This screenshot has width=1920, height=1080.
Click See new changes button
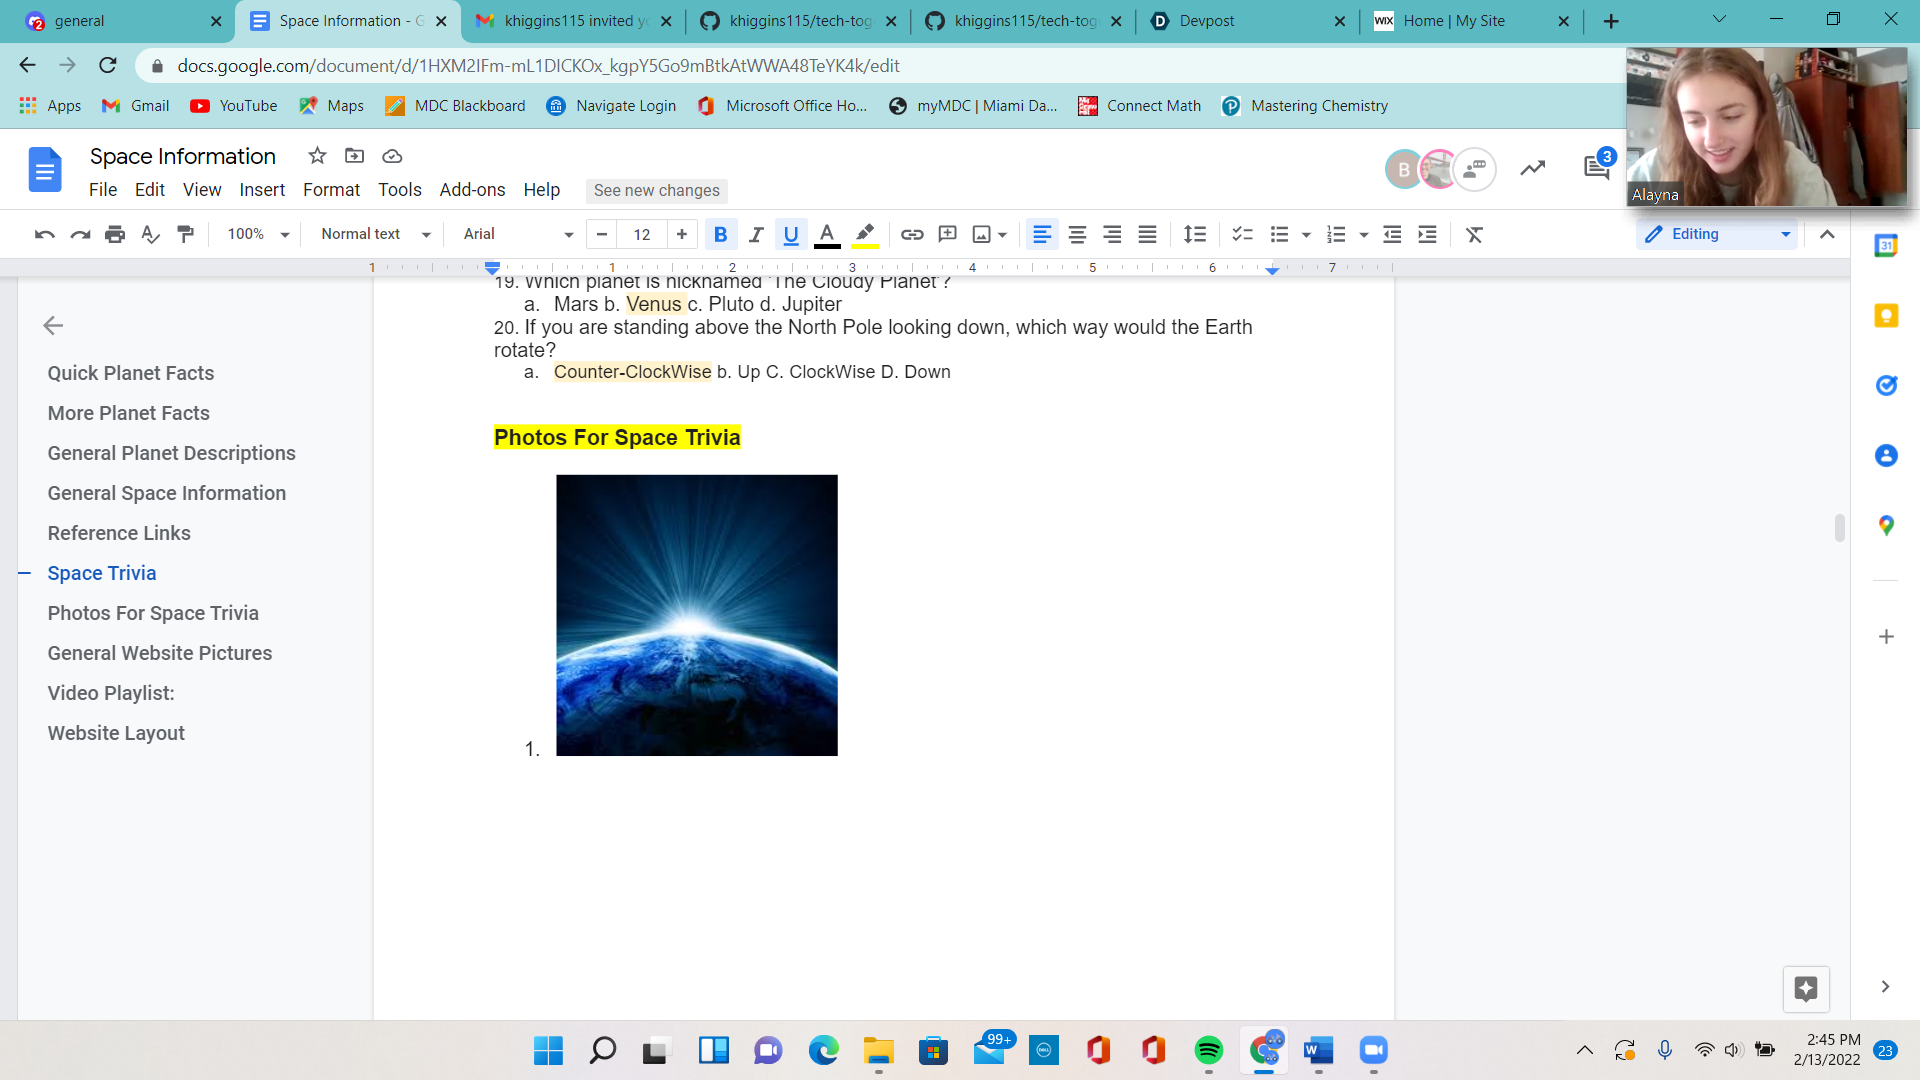pyautogui.click(x=656, y=190)
